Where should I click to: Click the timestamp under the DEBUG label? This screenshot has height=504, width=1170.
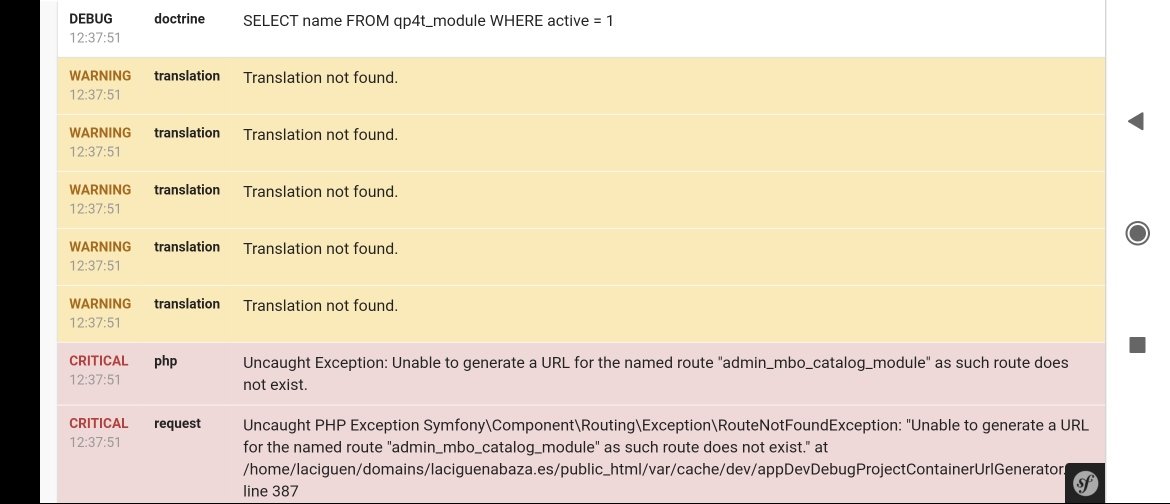(95, 38)
